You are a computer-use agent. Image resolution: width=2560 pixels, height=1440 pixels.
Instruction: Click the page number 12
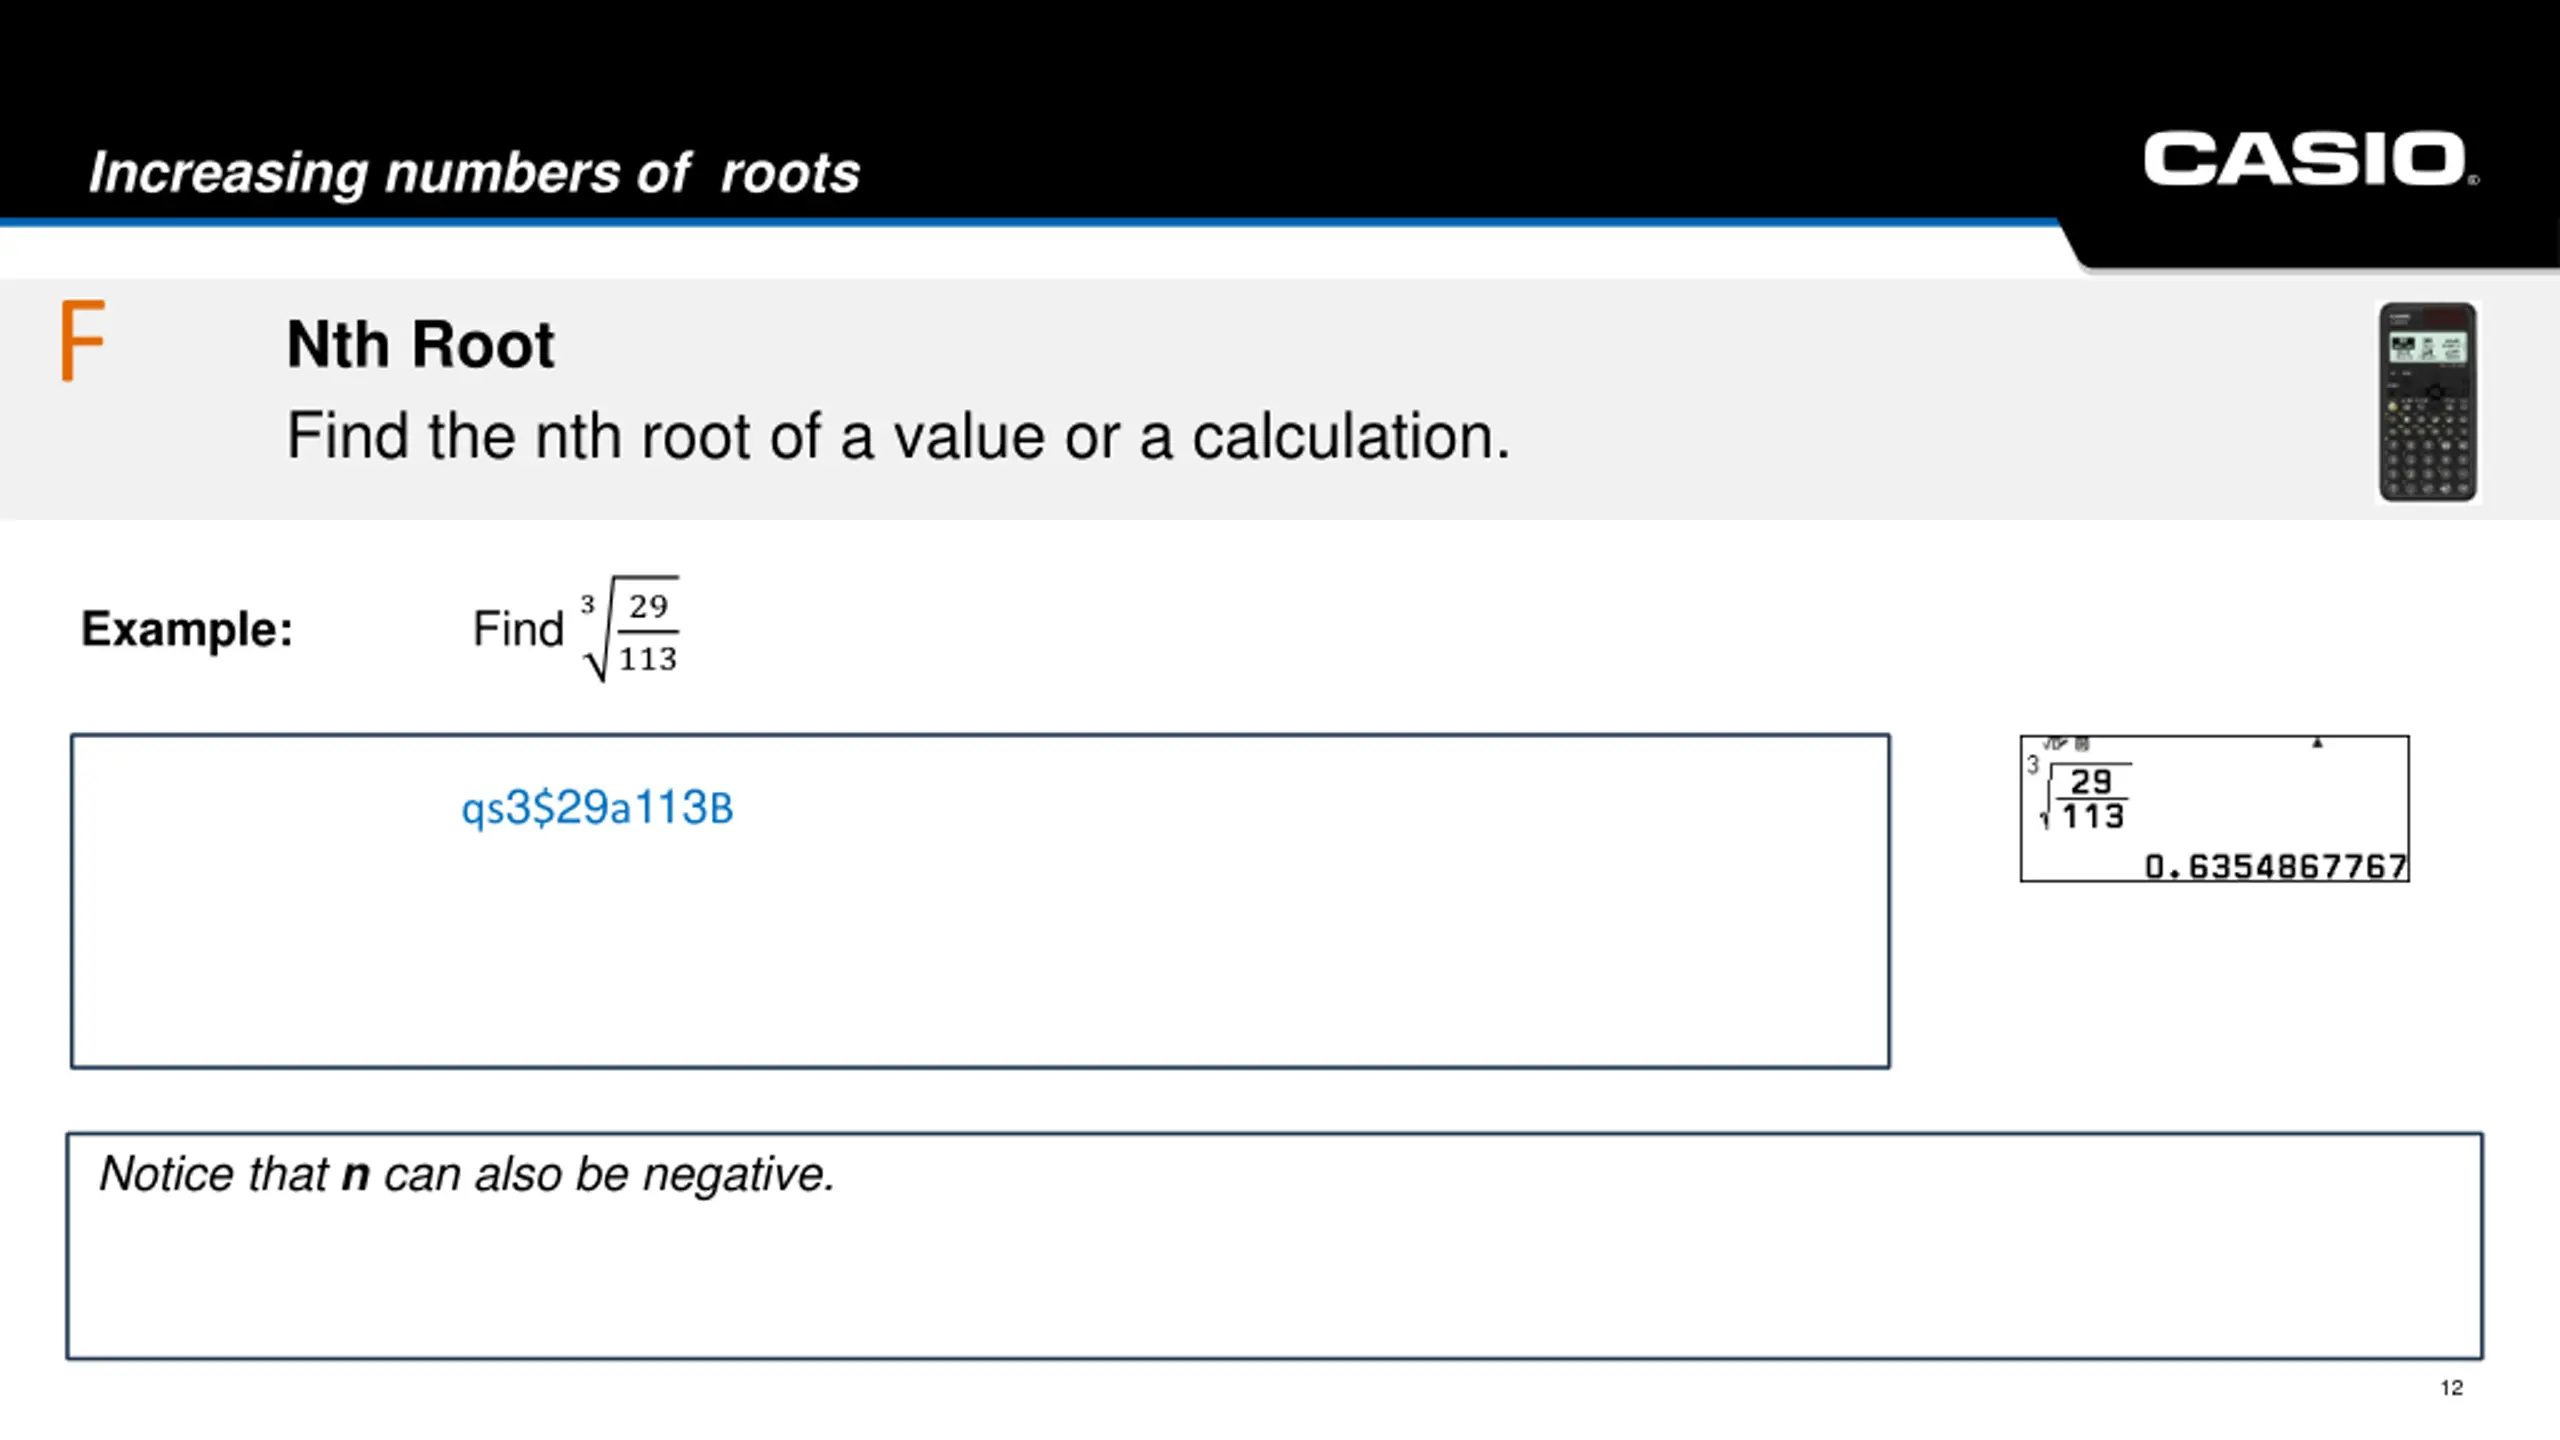click(x=2451, y=1387)
